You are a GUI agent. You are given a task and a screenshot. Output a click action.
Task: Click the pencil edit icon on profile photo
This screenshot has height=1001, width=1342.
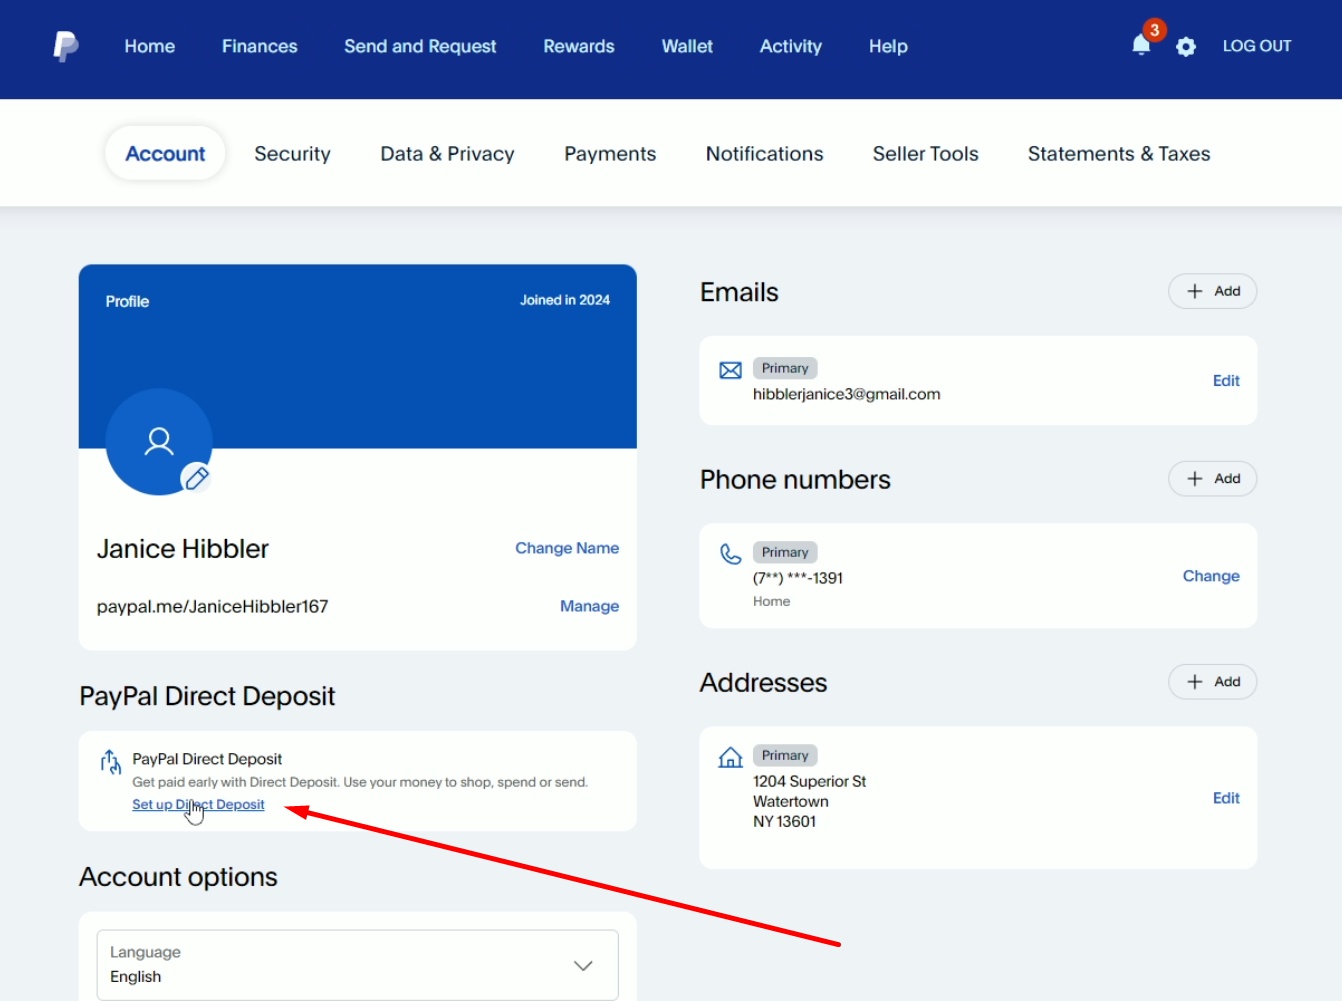(x=197, y=478)
